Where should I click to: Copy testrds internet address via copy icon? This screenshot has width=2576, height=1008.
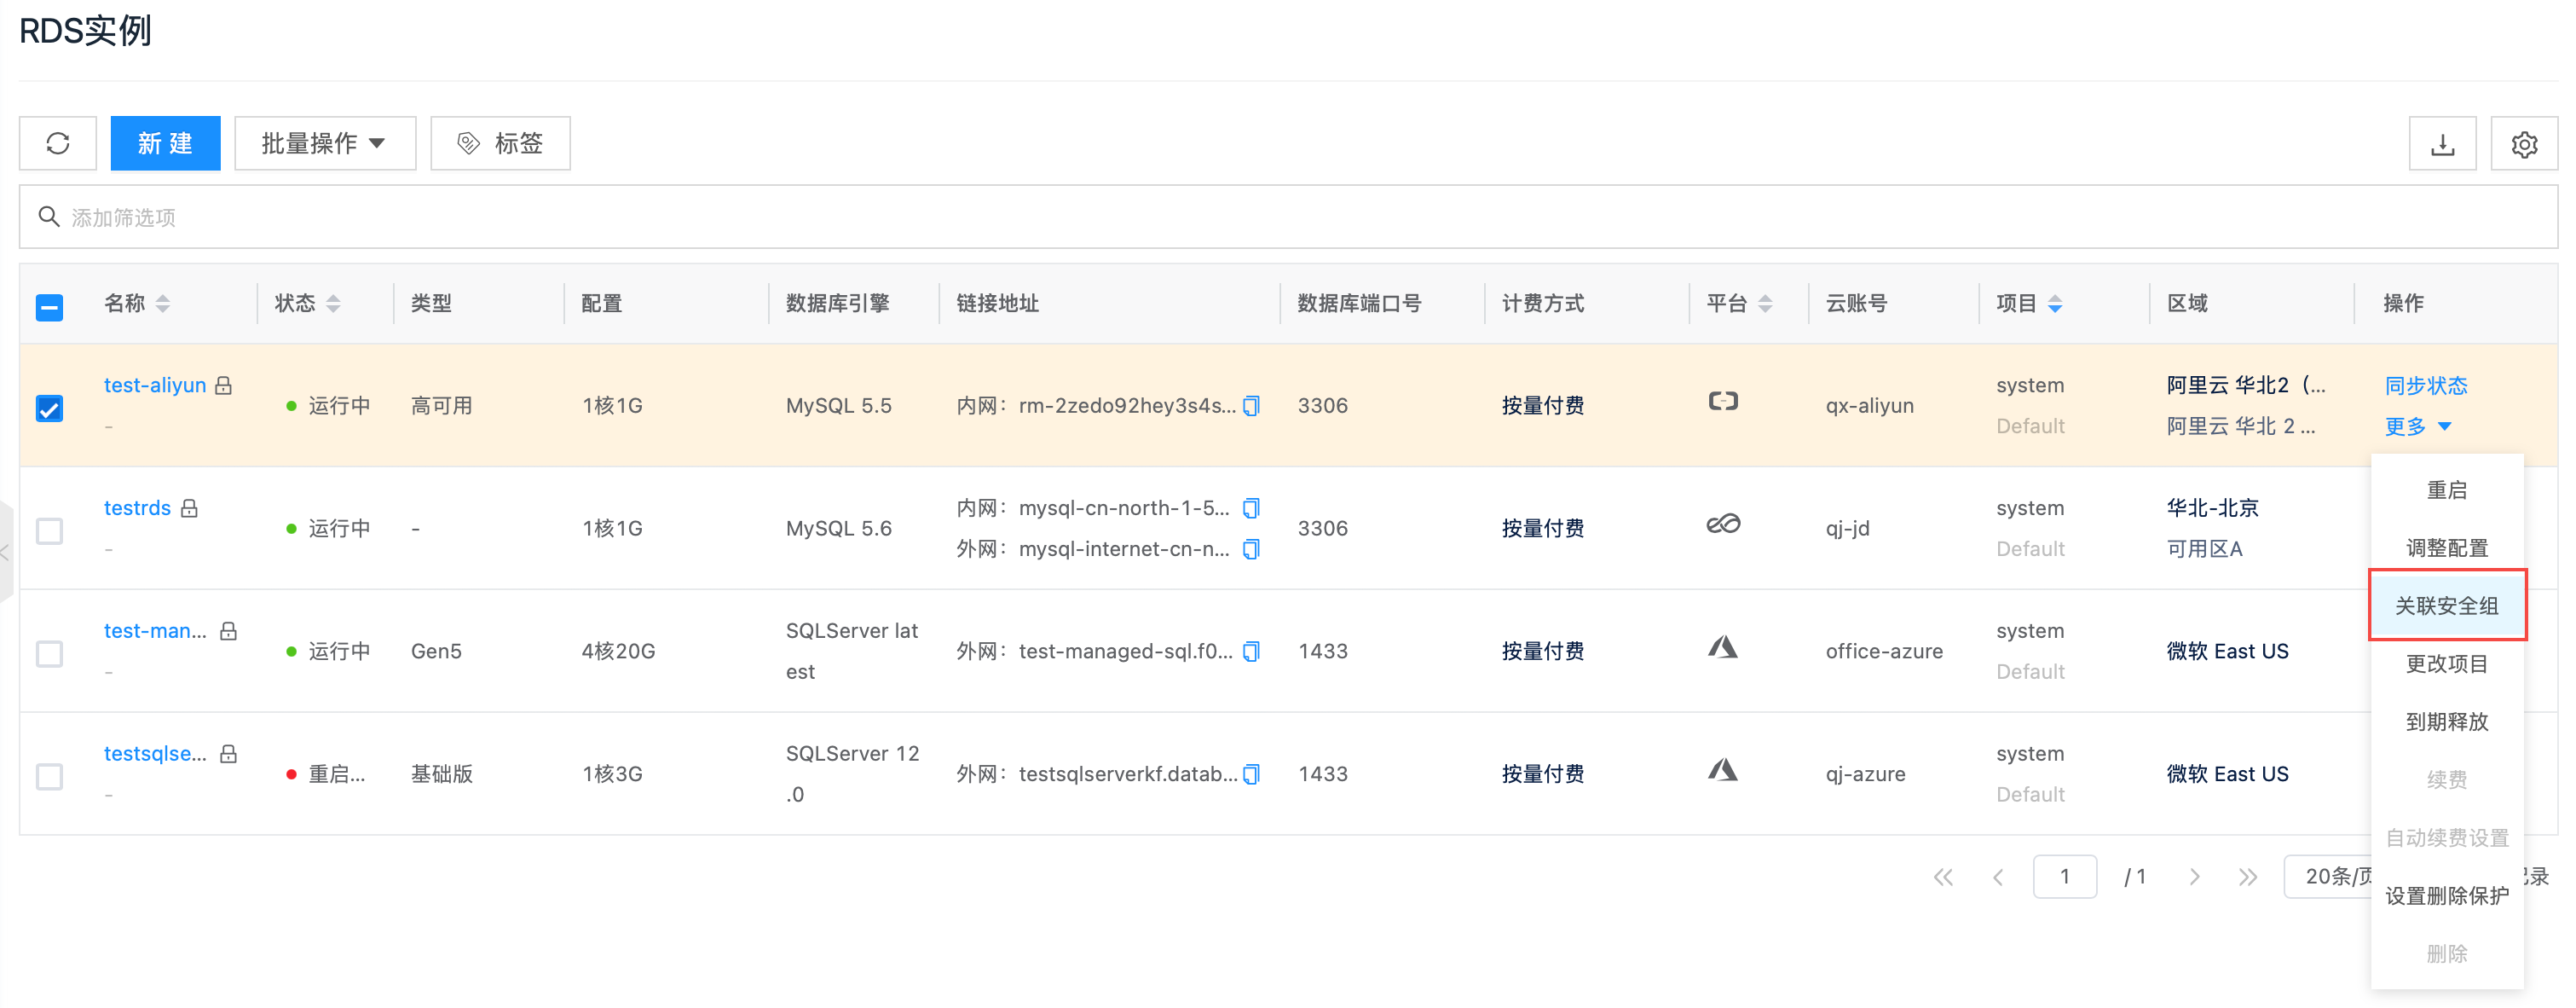pyautogui.click(x=1251, y=549)
